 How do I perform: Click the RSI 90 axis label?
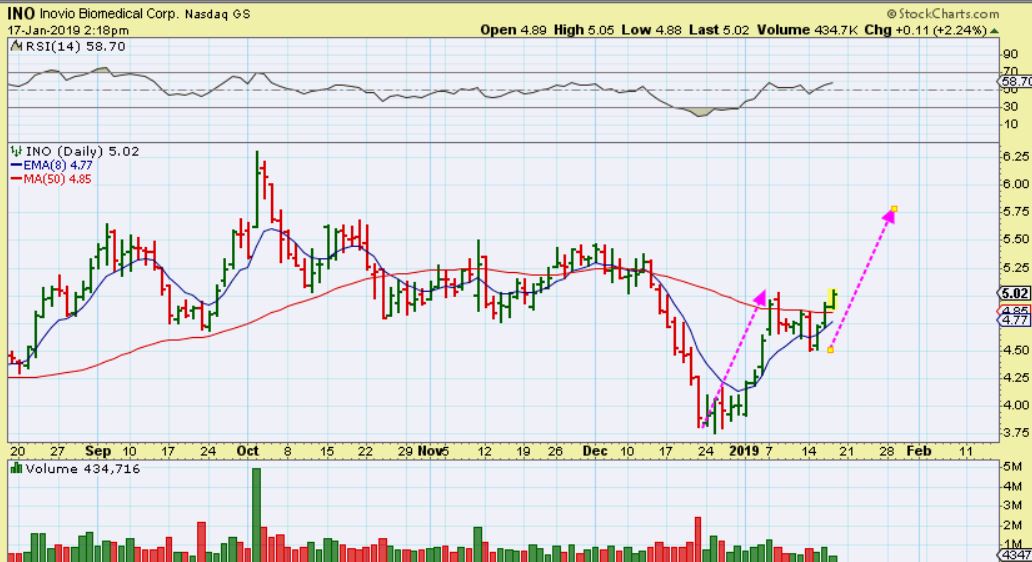coord(1010,54)
